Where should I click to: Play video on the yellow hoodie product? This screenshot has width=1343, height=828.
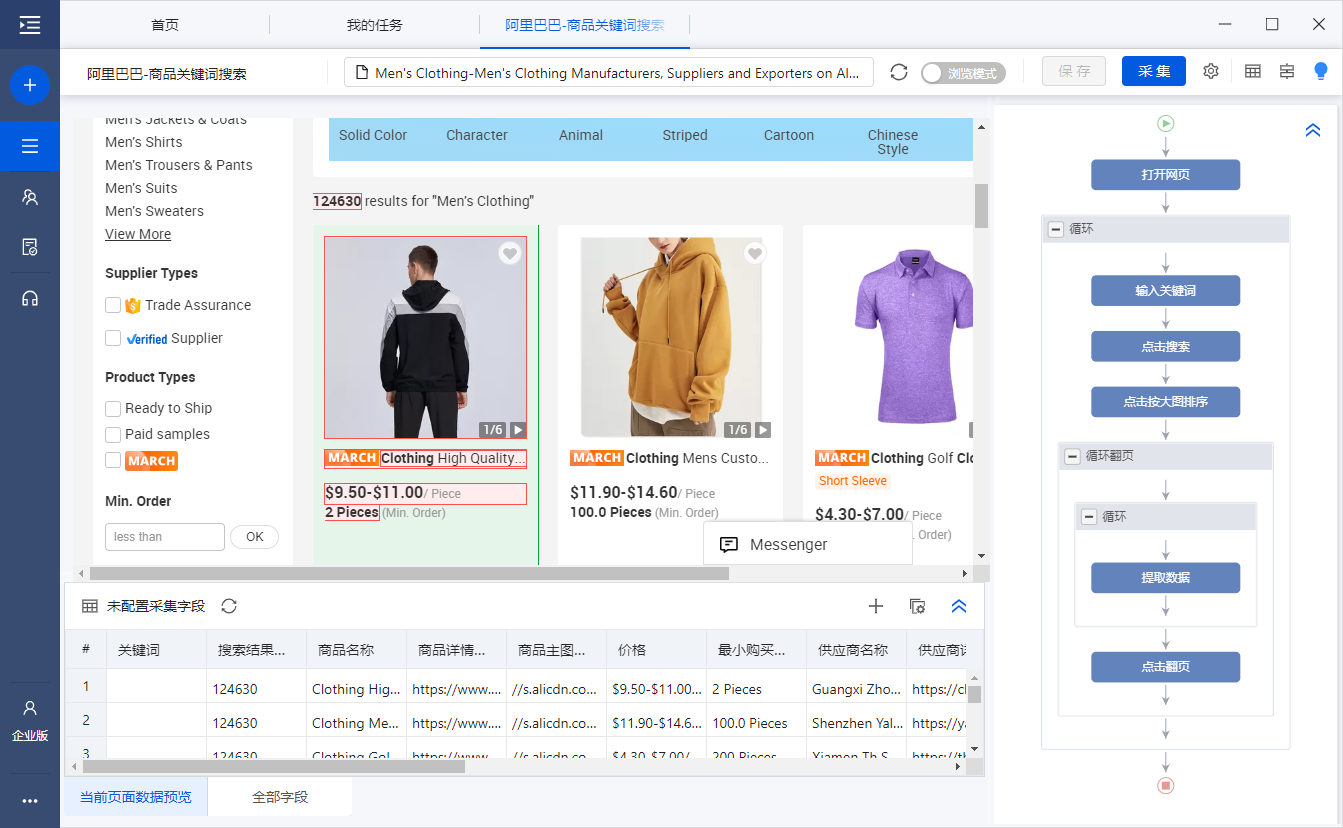[x=762, y=430]
